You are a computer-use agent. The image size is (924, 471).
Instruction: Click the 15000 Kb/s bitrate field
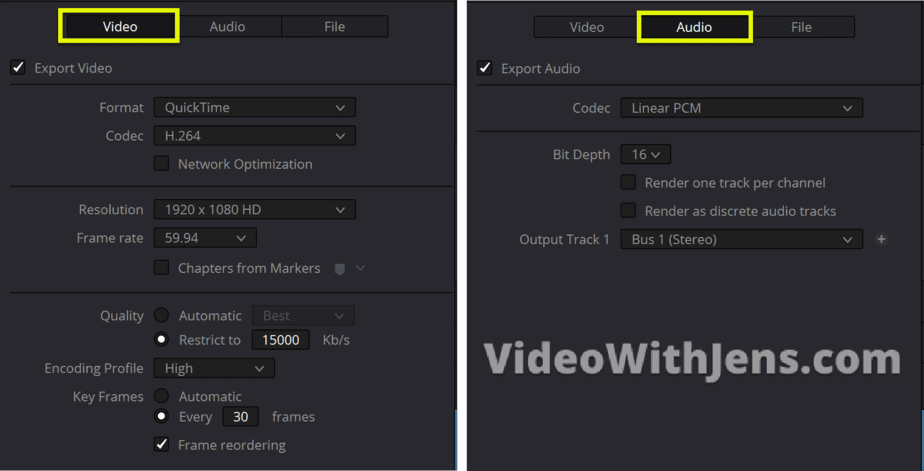point(280,340)
